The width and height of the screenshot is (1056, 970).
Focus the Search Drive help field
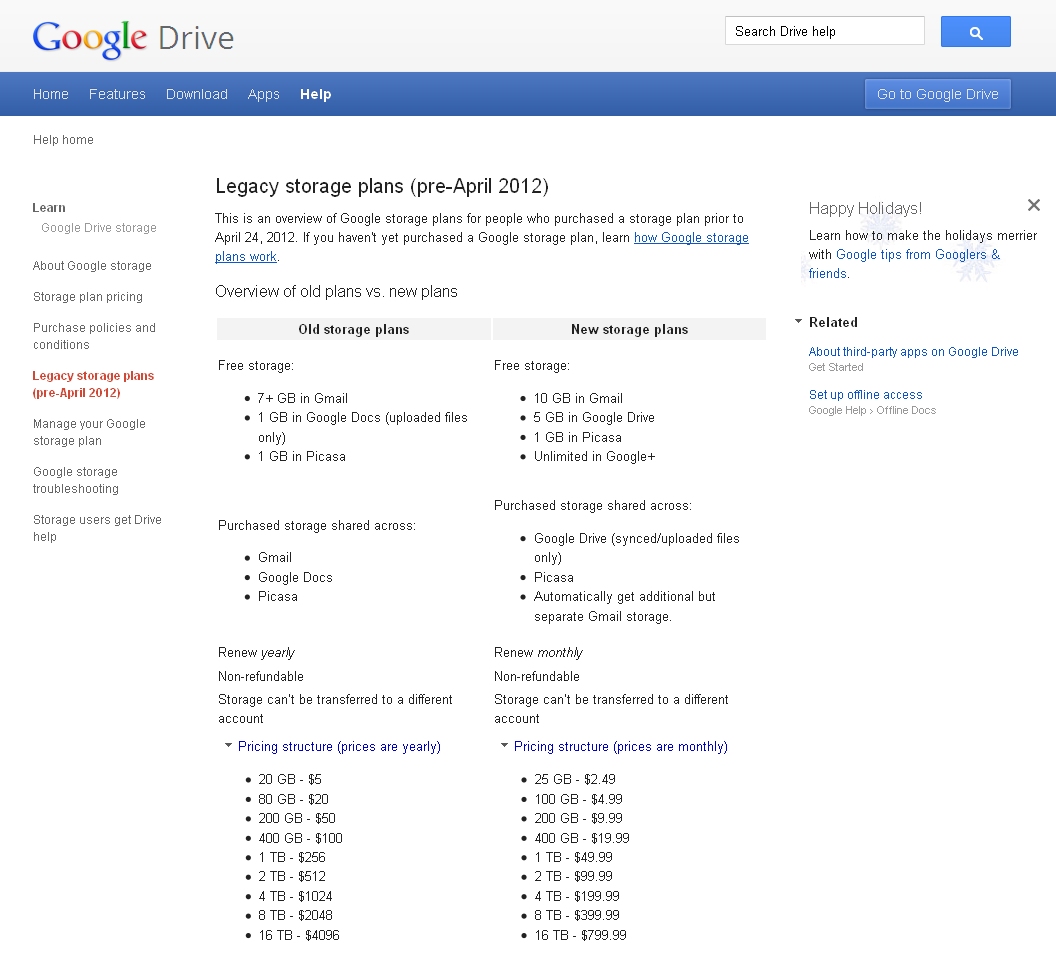[824, 31]
